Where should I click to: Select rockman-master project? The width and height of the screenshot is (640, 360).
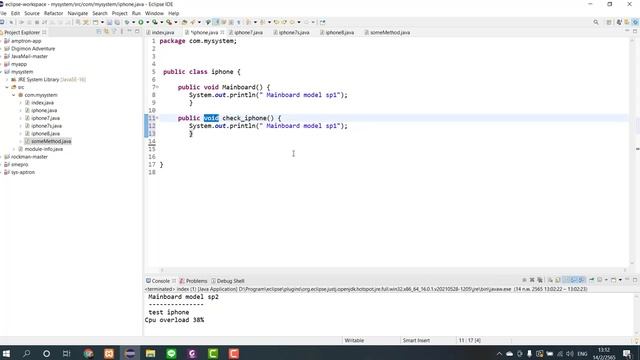29,157
